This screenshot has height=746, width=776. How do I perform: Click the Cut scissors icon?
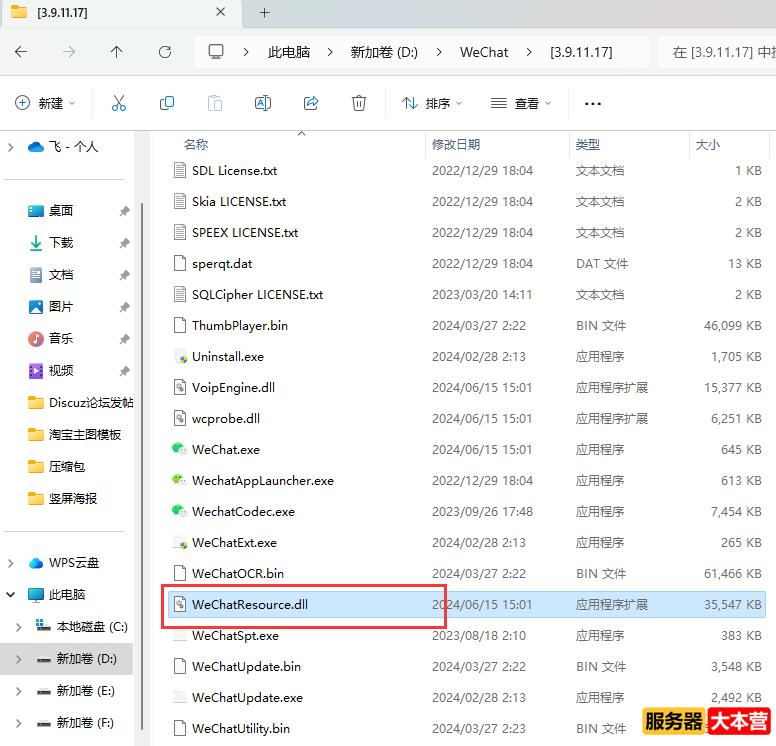pos(119,103)
